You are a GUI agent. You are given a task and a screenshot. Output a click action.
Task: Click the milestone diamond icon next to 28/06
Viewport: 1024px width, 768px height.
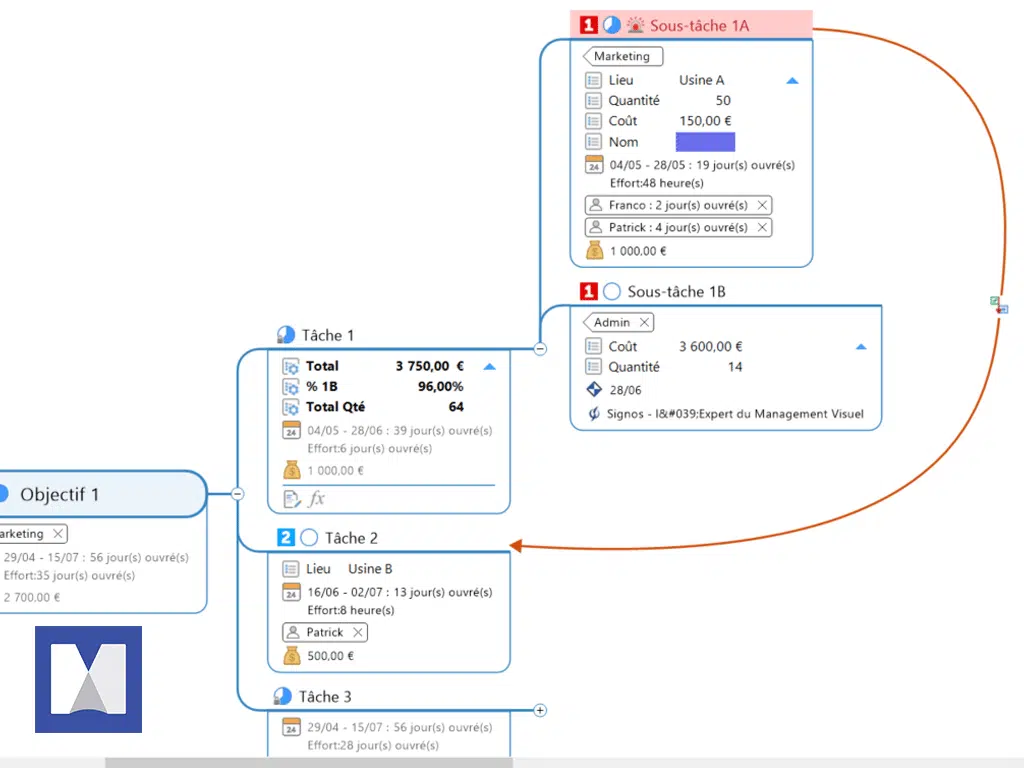pyautogui.click(x=593, y=390)
